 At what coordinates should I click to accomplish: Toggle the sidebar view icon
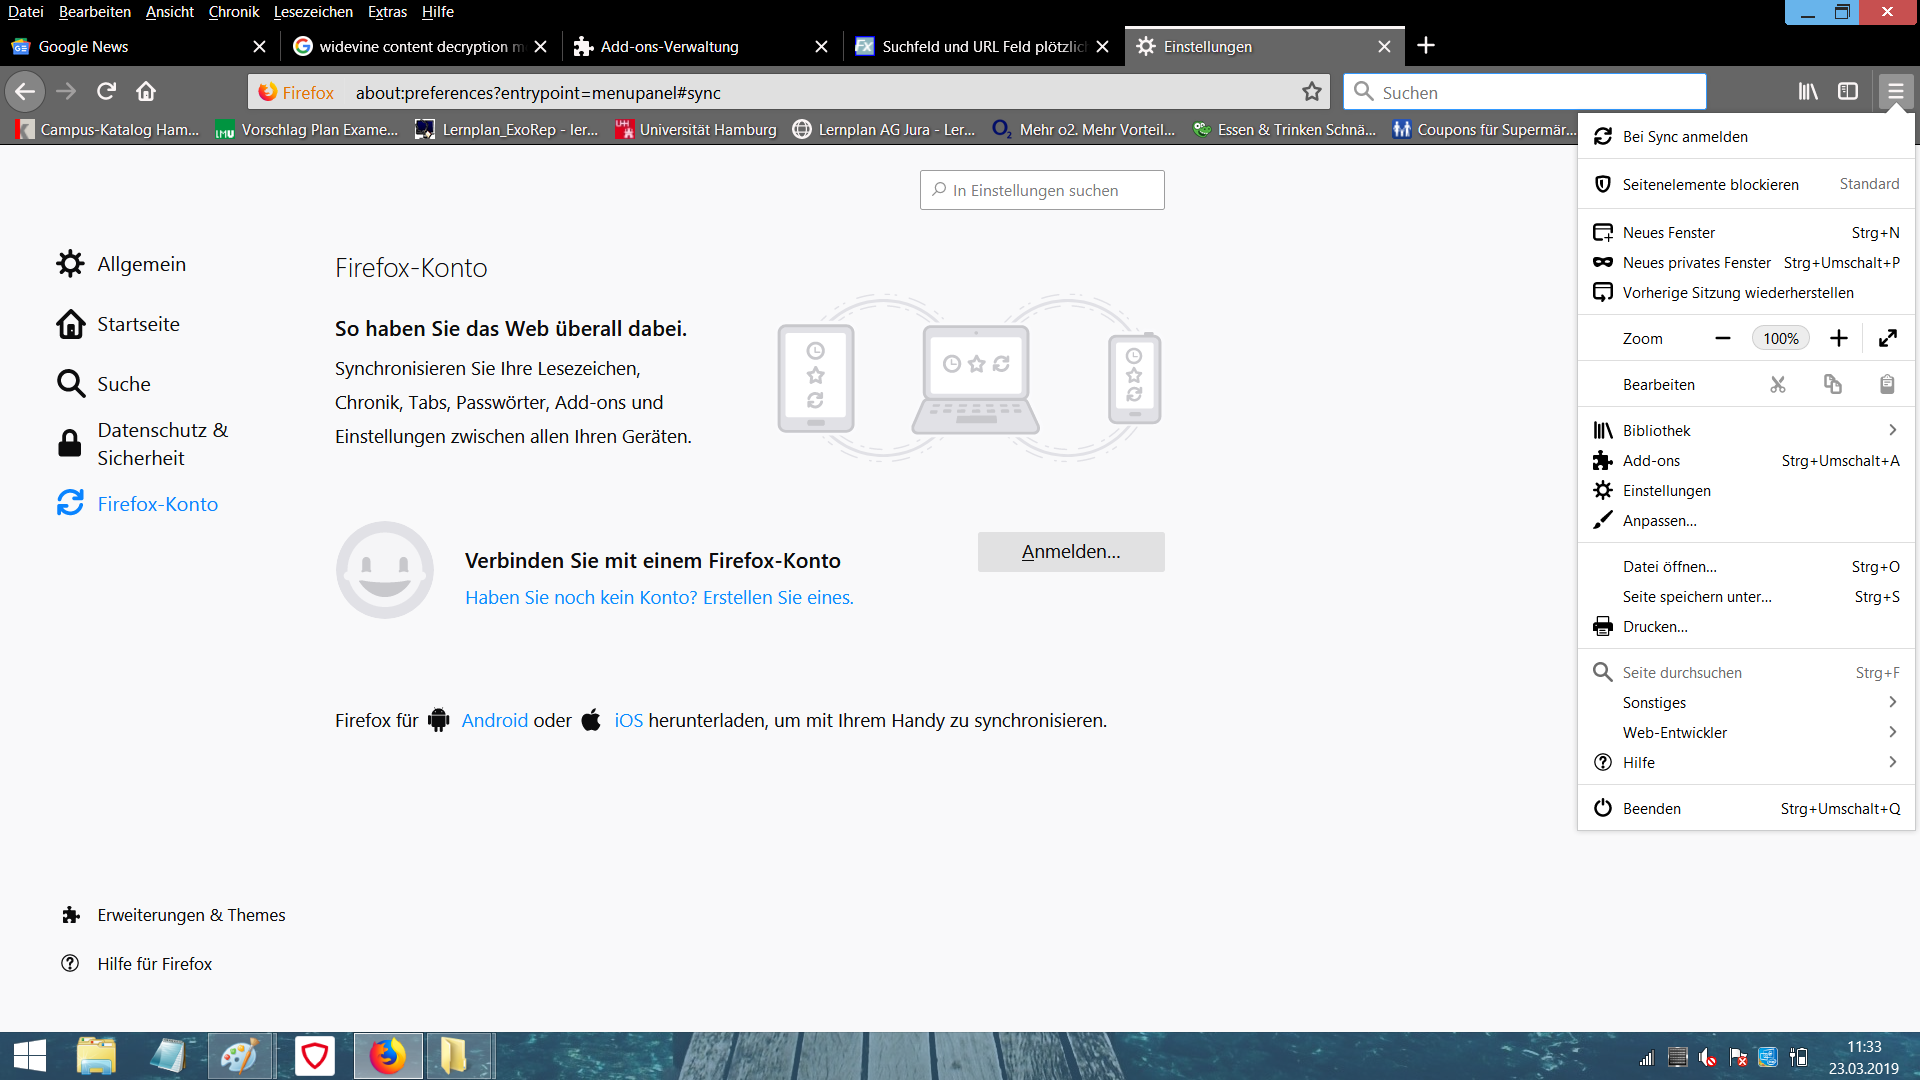1848,92
